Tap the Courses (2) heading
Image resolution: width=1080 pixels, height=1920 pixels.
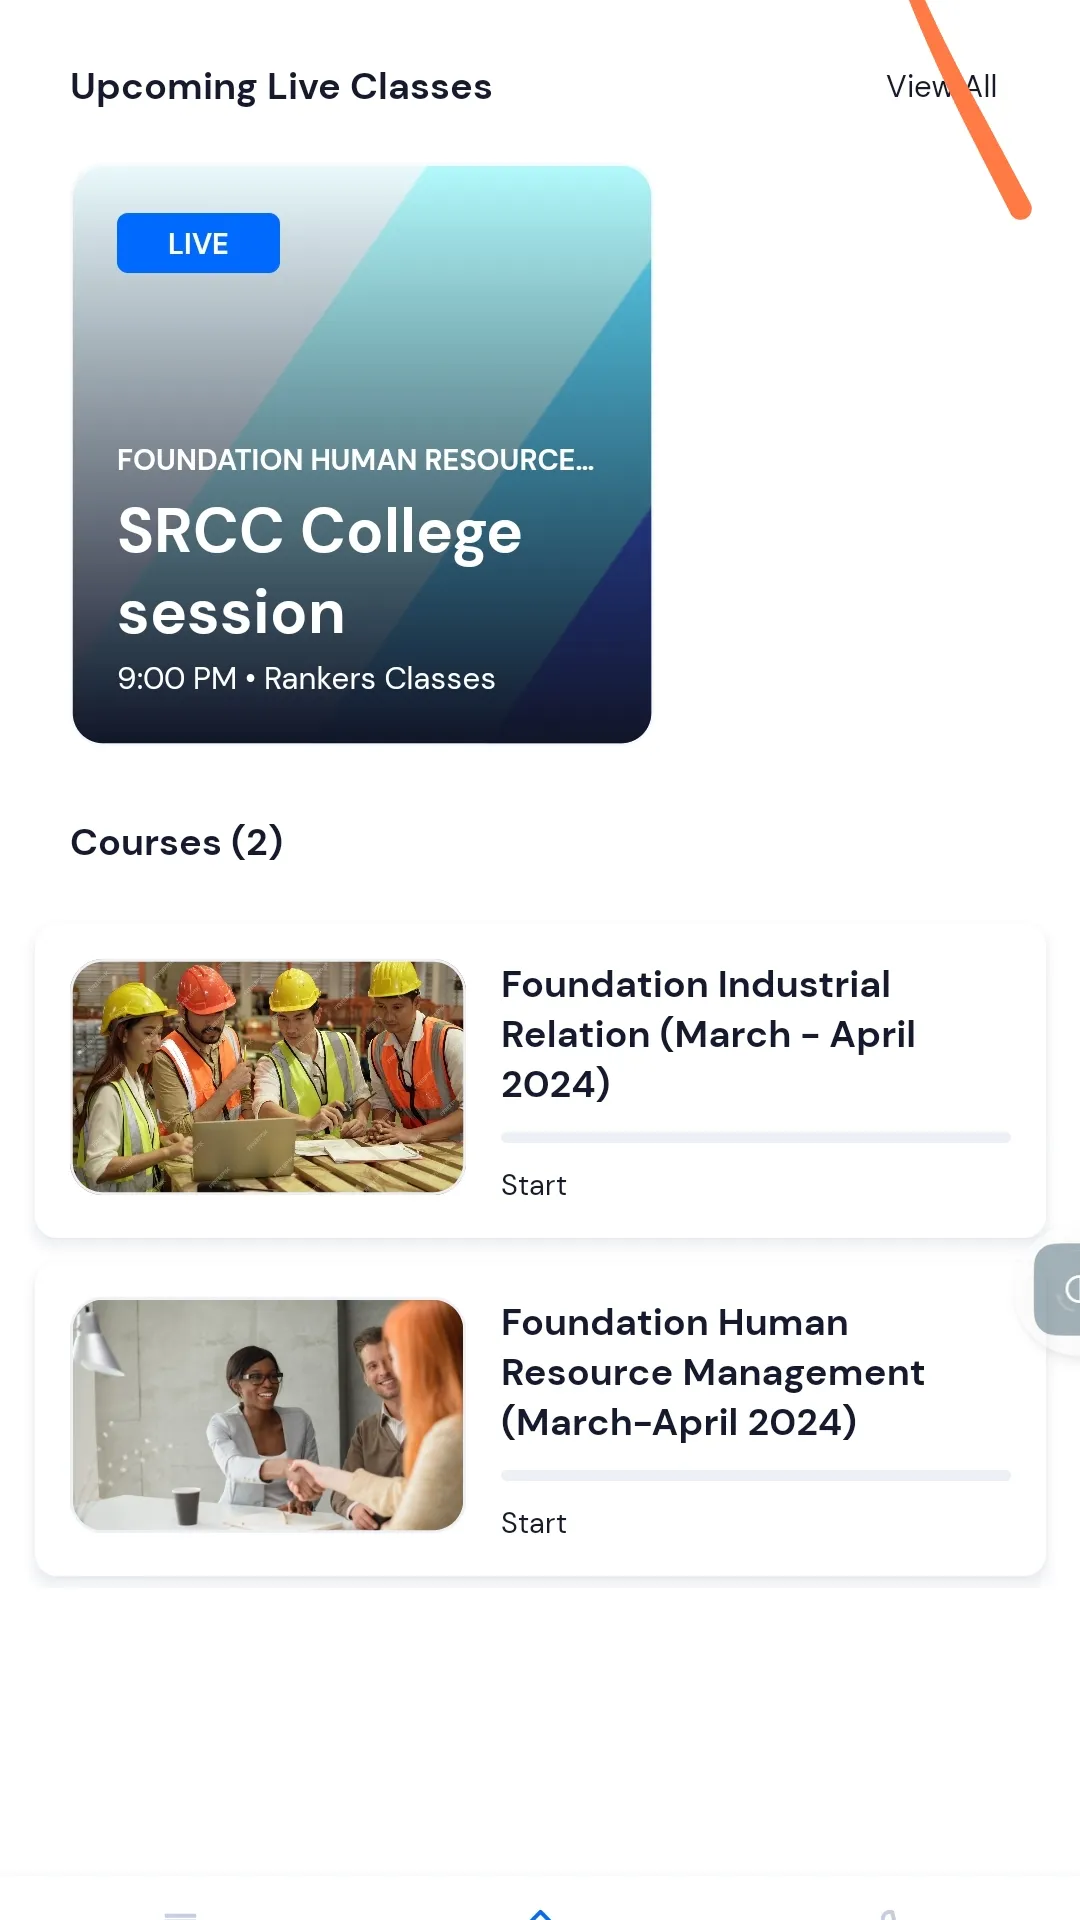(177, 842)
